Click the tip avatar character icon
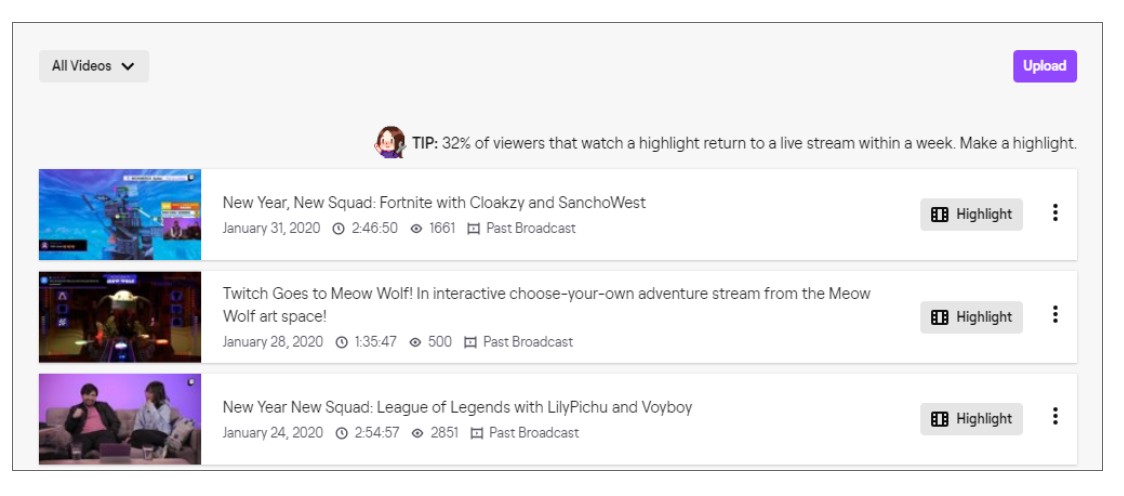1124x496 pixels. coord(390,142)
